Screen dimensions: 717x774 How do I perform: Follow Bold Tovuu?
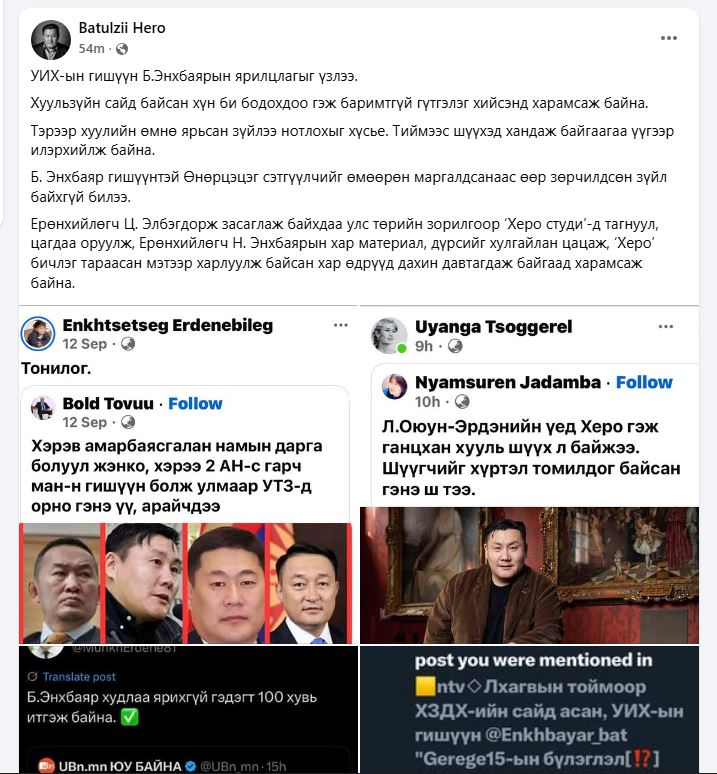195,404
